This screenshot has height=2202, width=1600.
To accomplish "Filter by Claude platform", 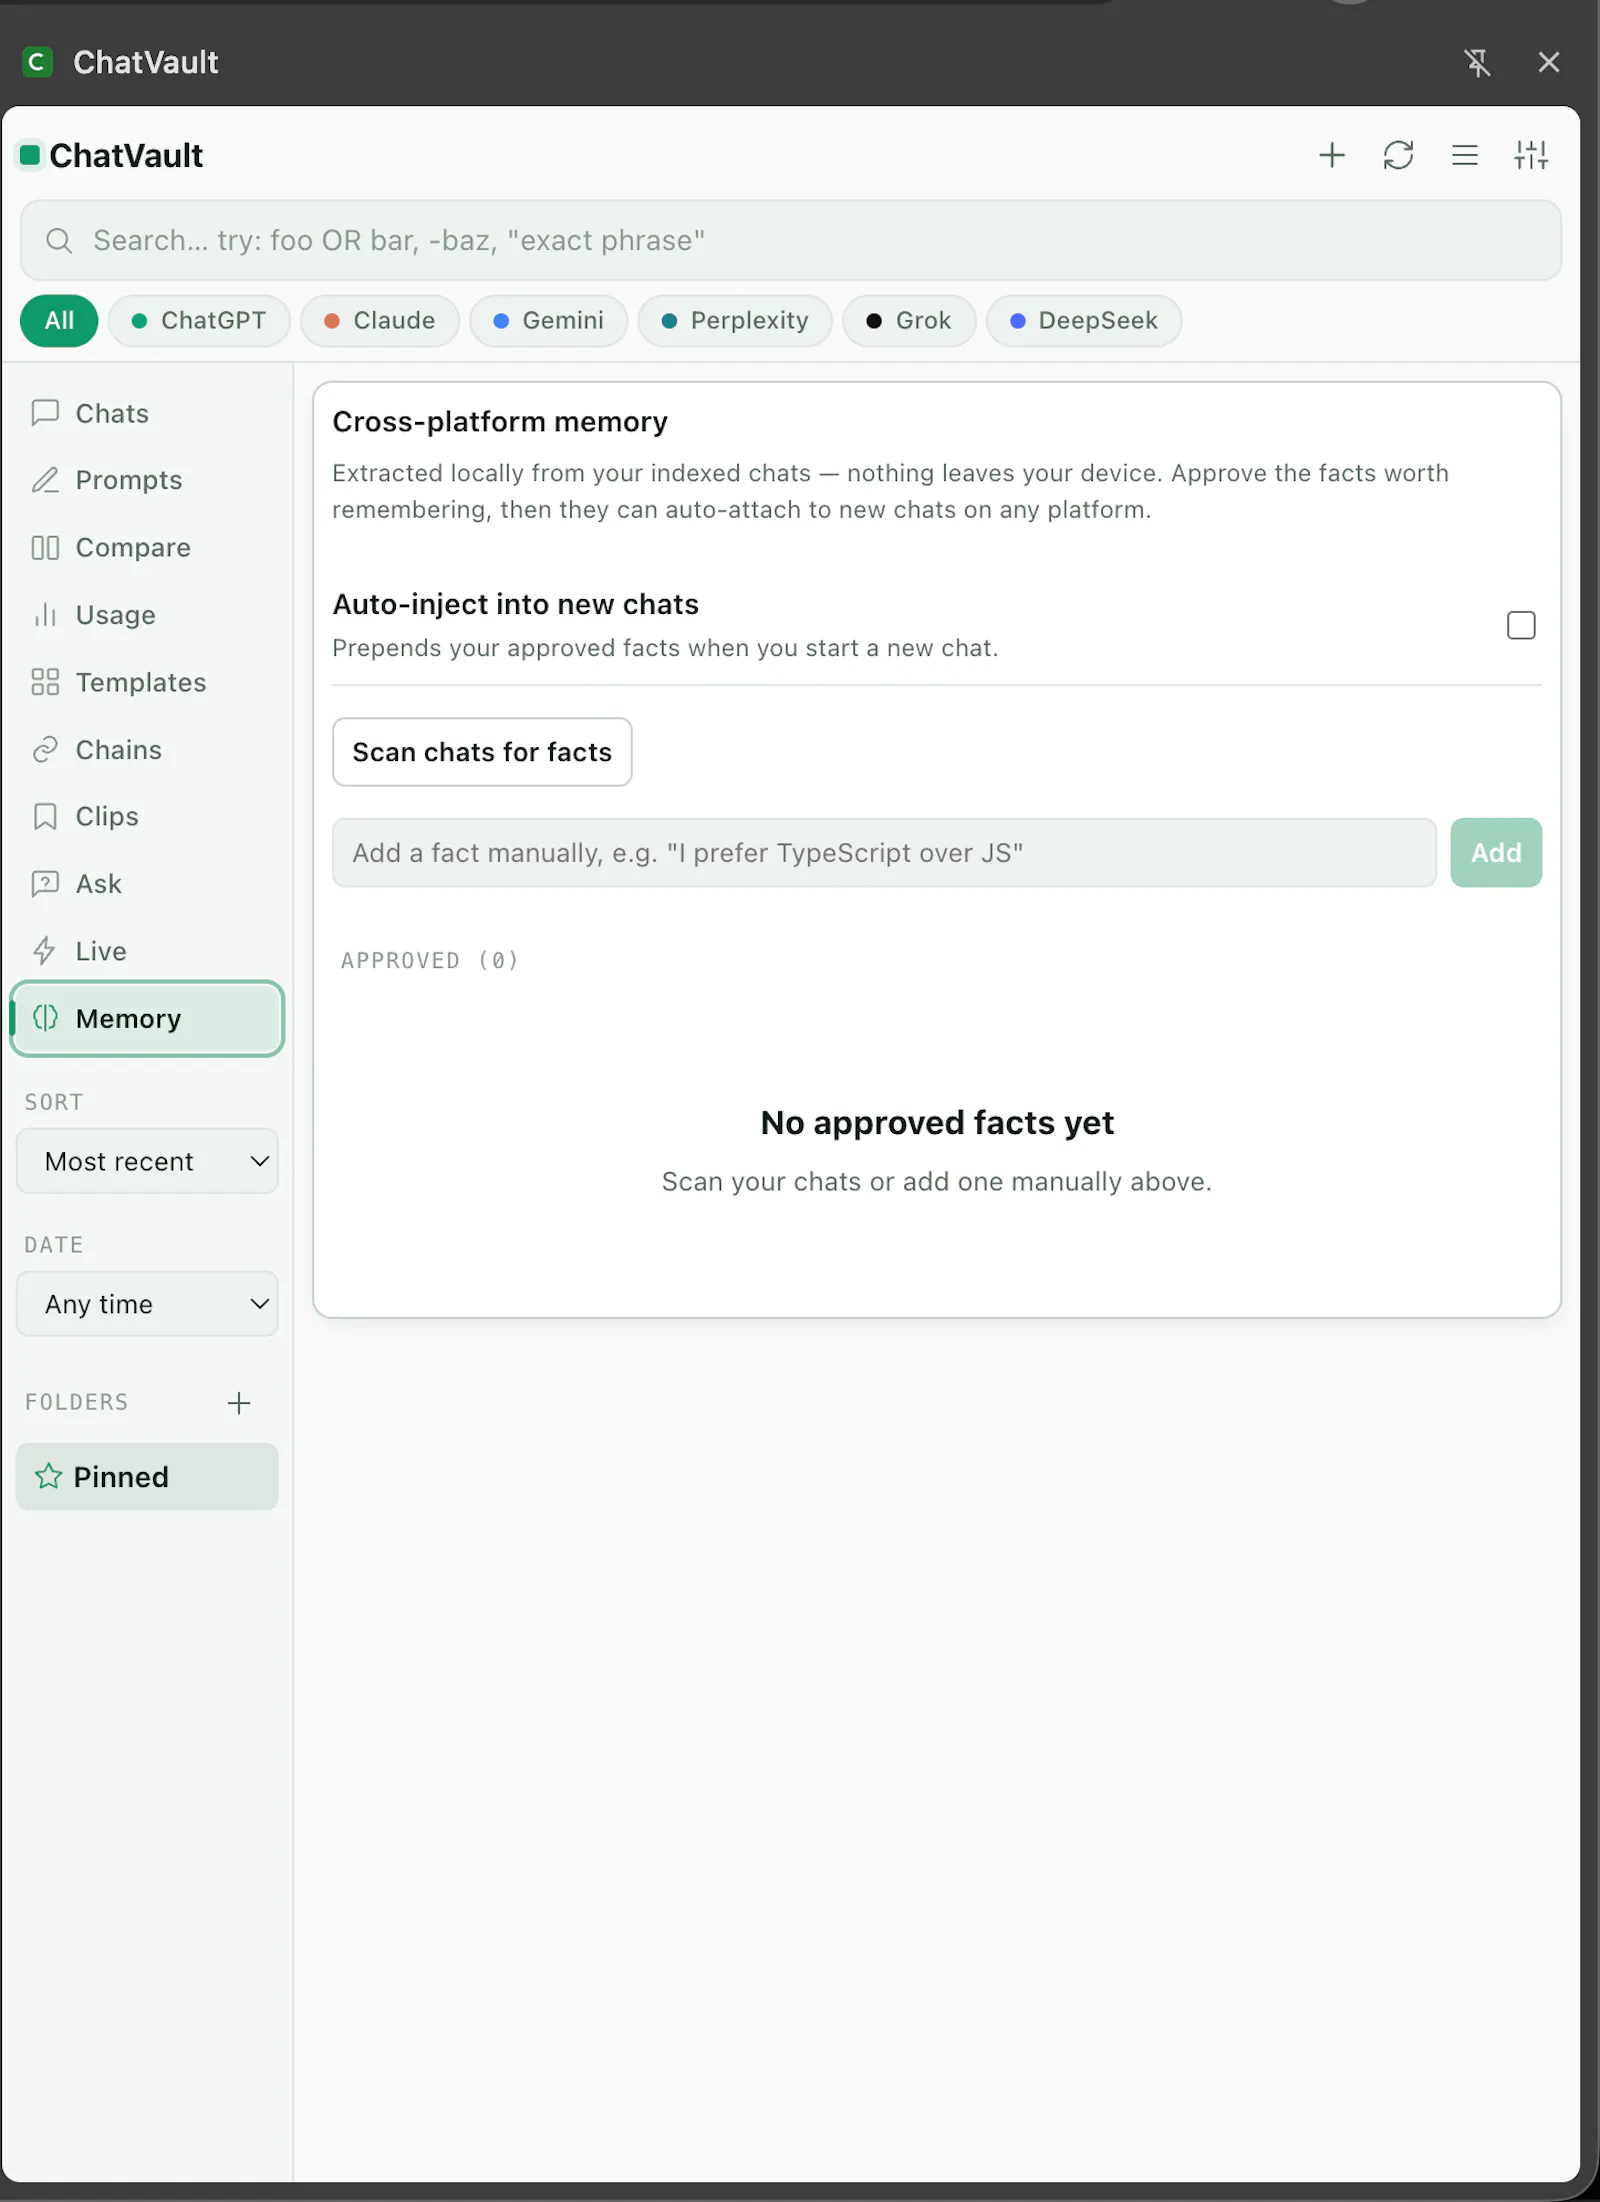I will tap(379, 320).
